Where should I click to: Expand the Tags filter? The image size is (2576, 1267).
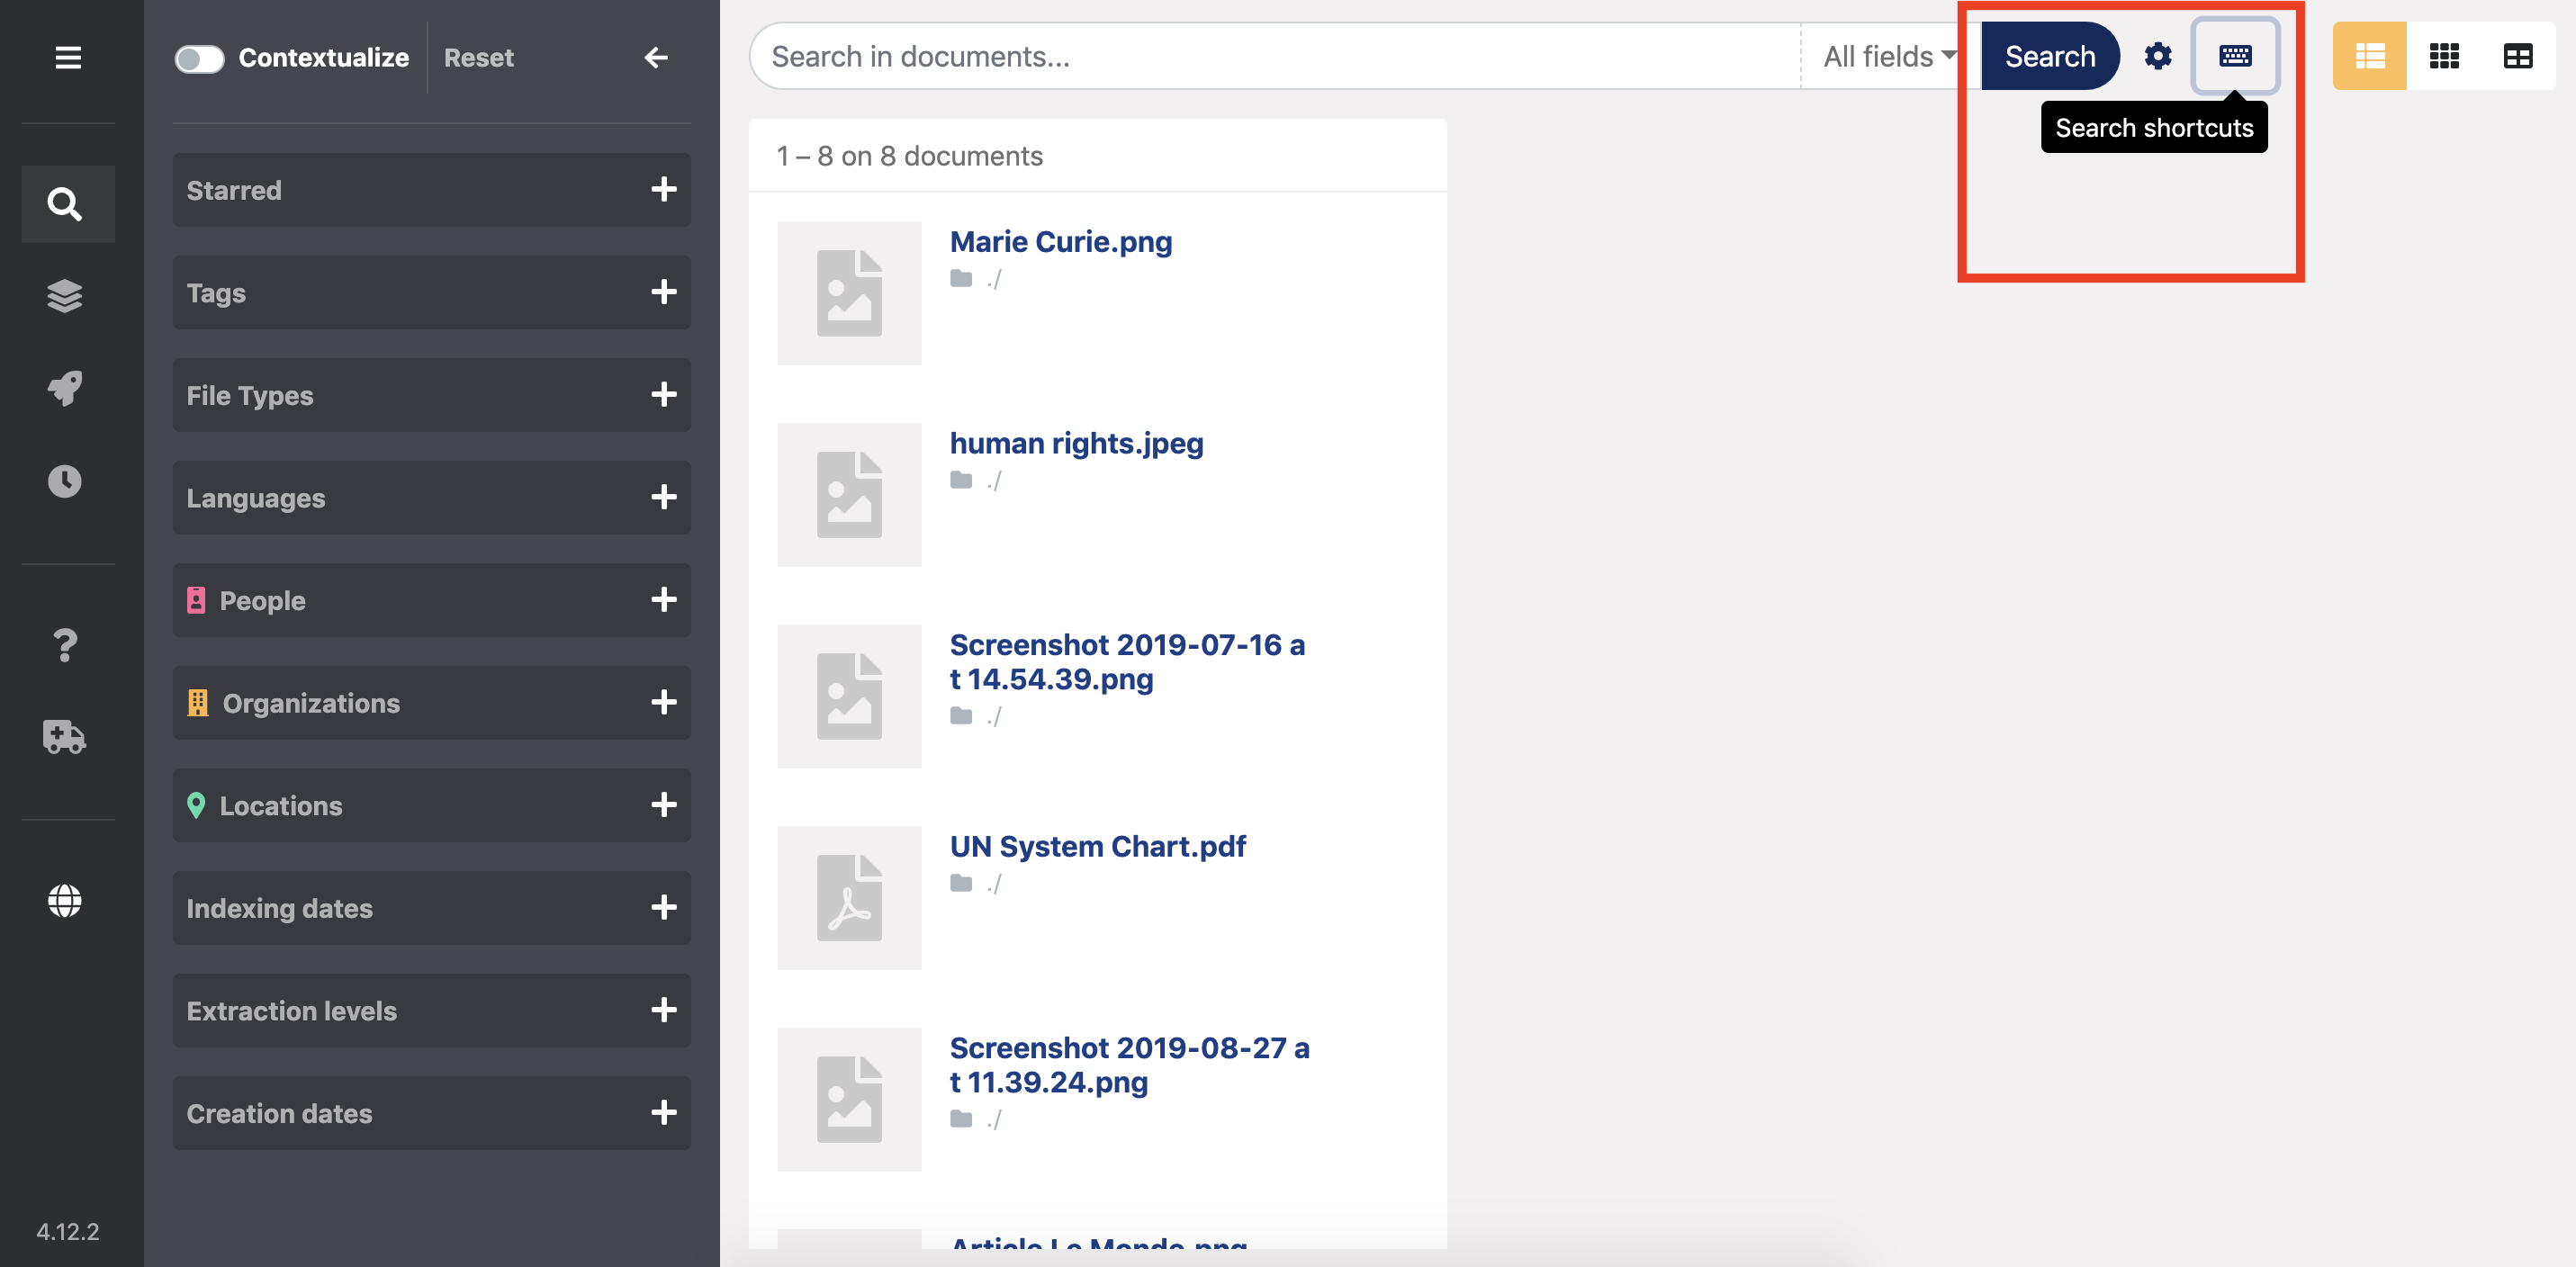(x=432, y=293)
